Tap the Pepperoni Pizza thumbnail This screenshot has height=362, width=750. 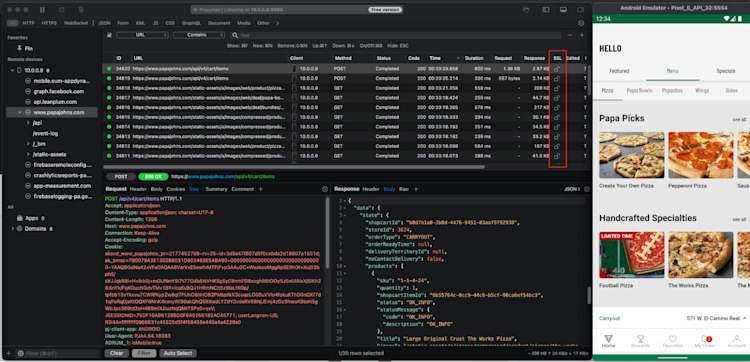point(700,155)
